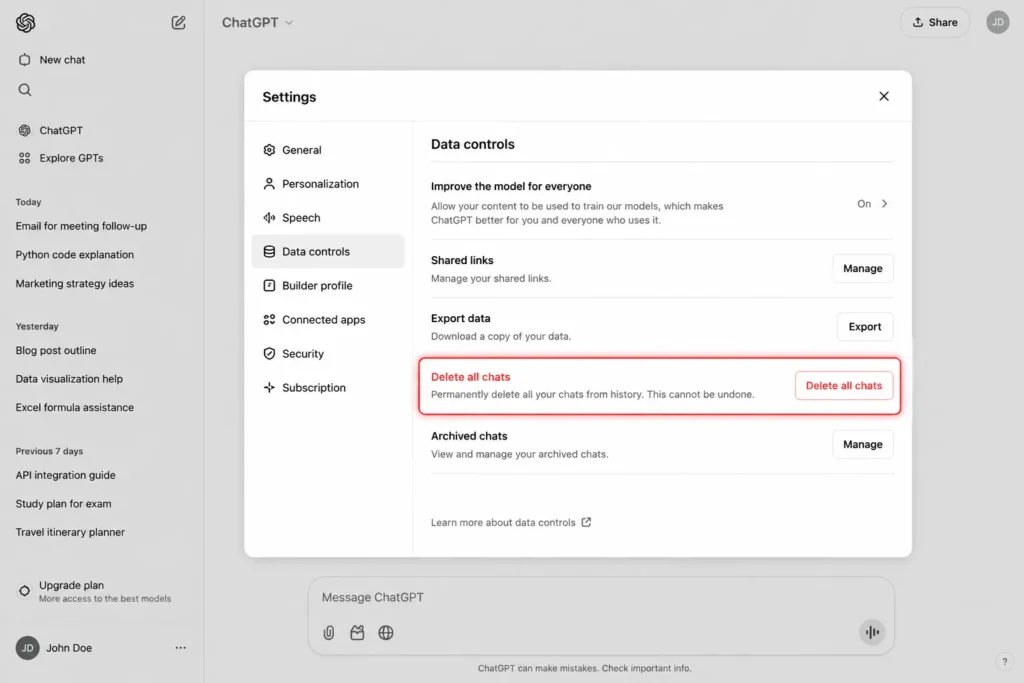Click the help question mark button

click(1004, 661)
